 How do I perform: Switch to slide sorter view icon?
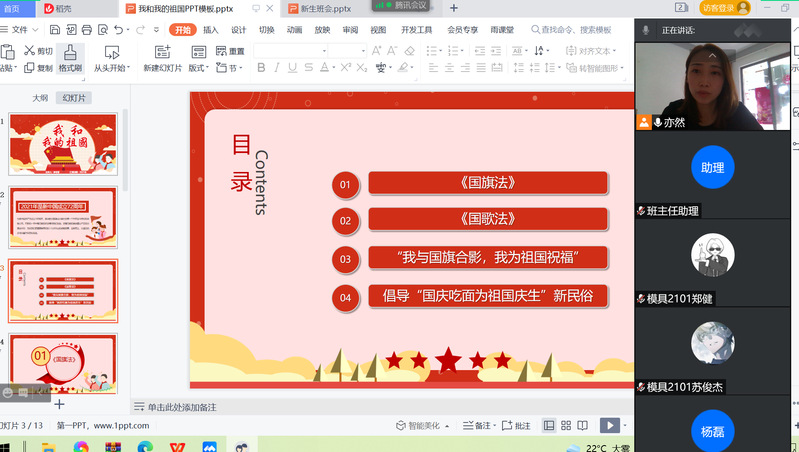[566, 426]
